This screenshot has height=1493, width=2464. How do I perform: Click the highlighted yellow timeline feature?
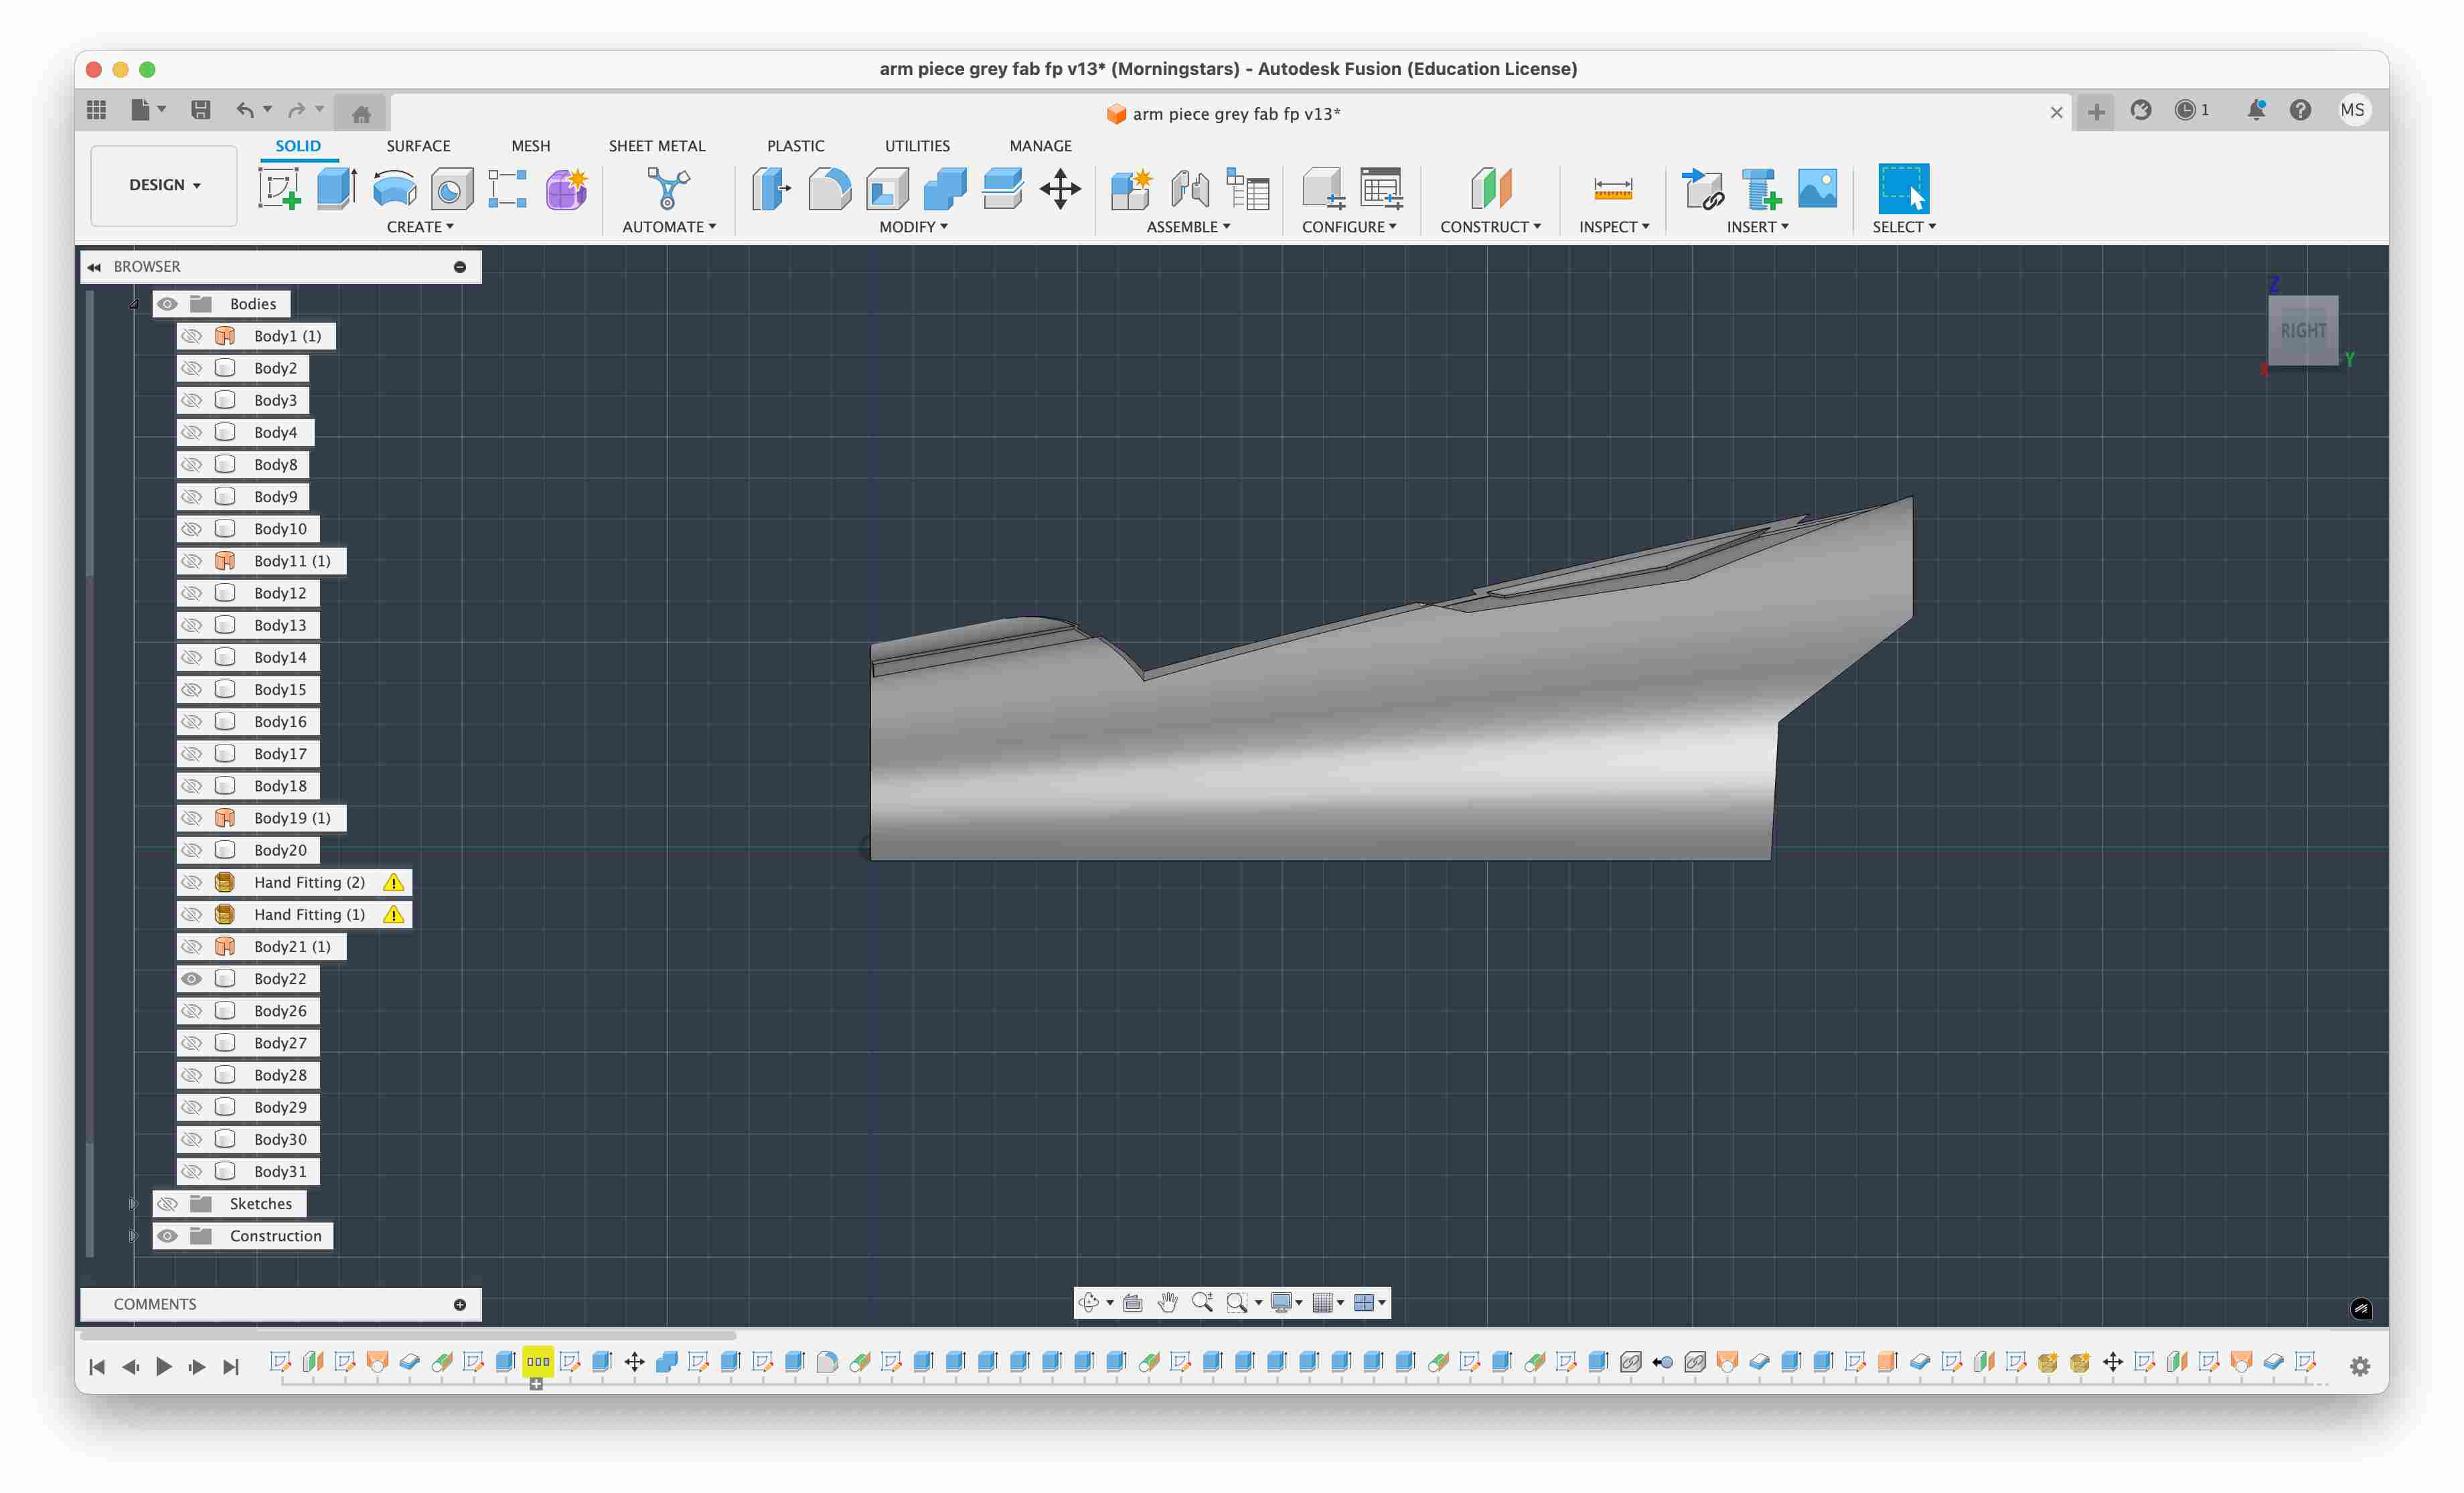coord(538,1361)
